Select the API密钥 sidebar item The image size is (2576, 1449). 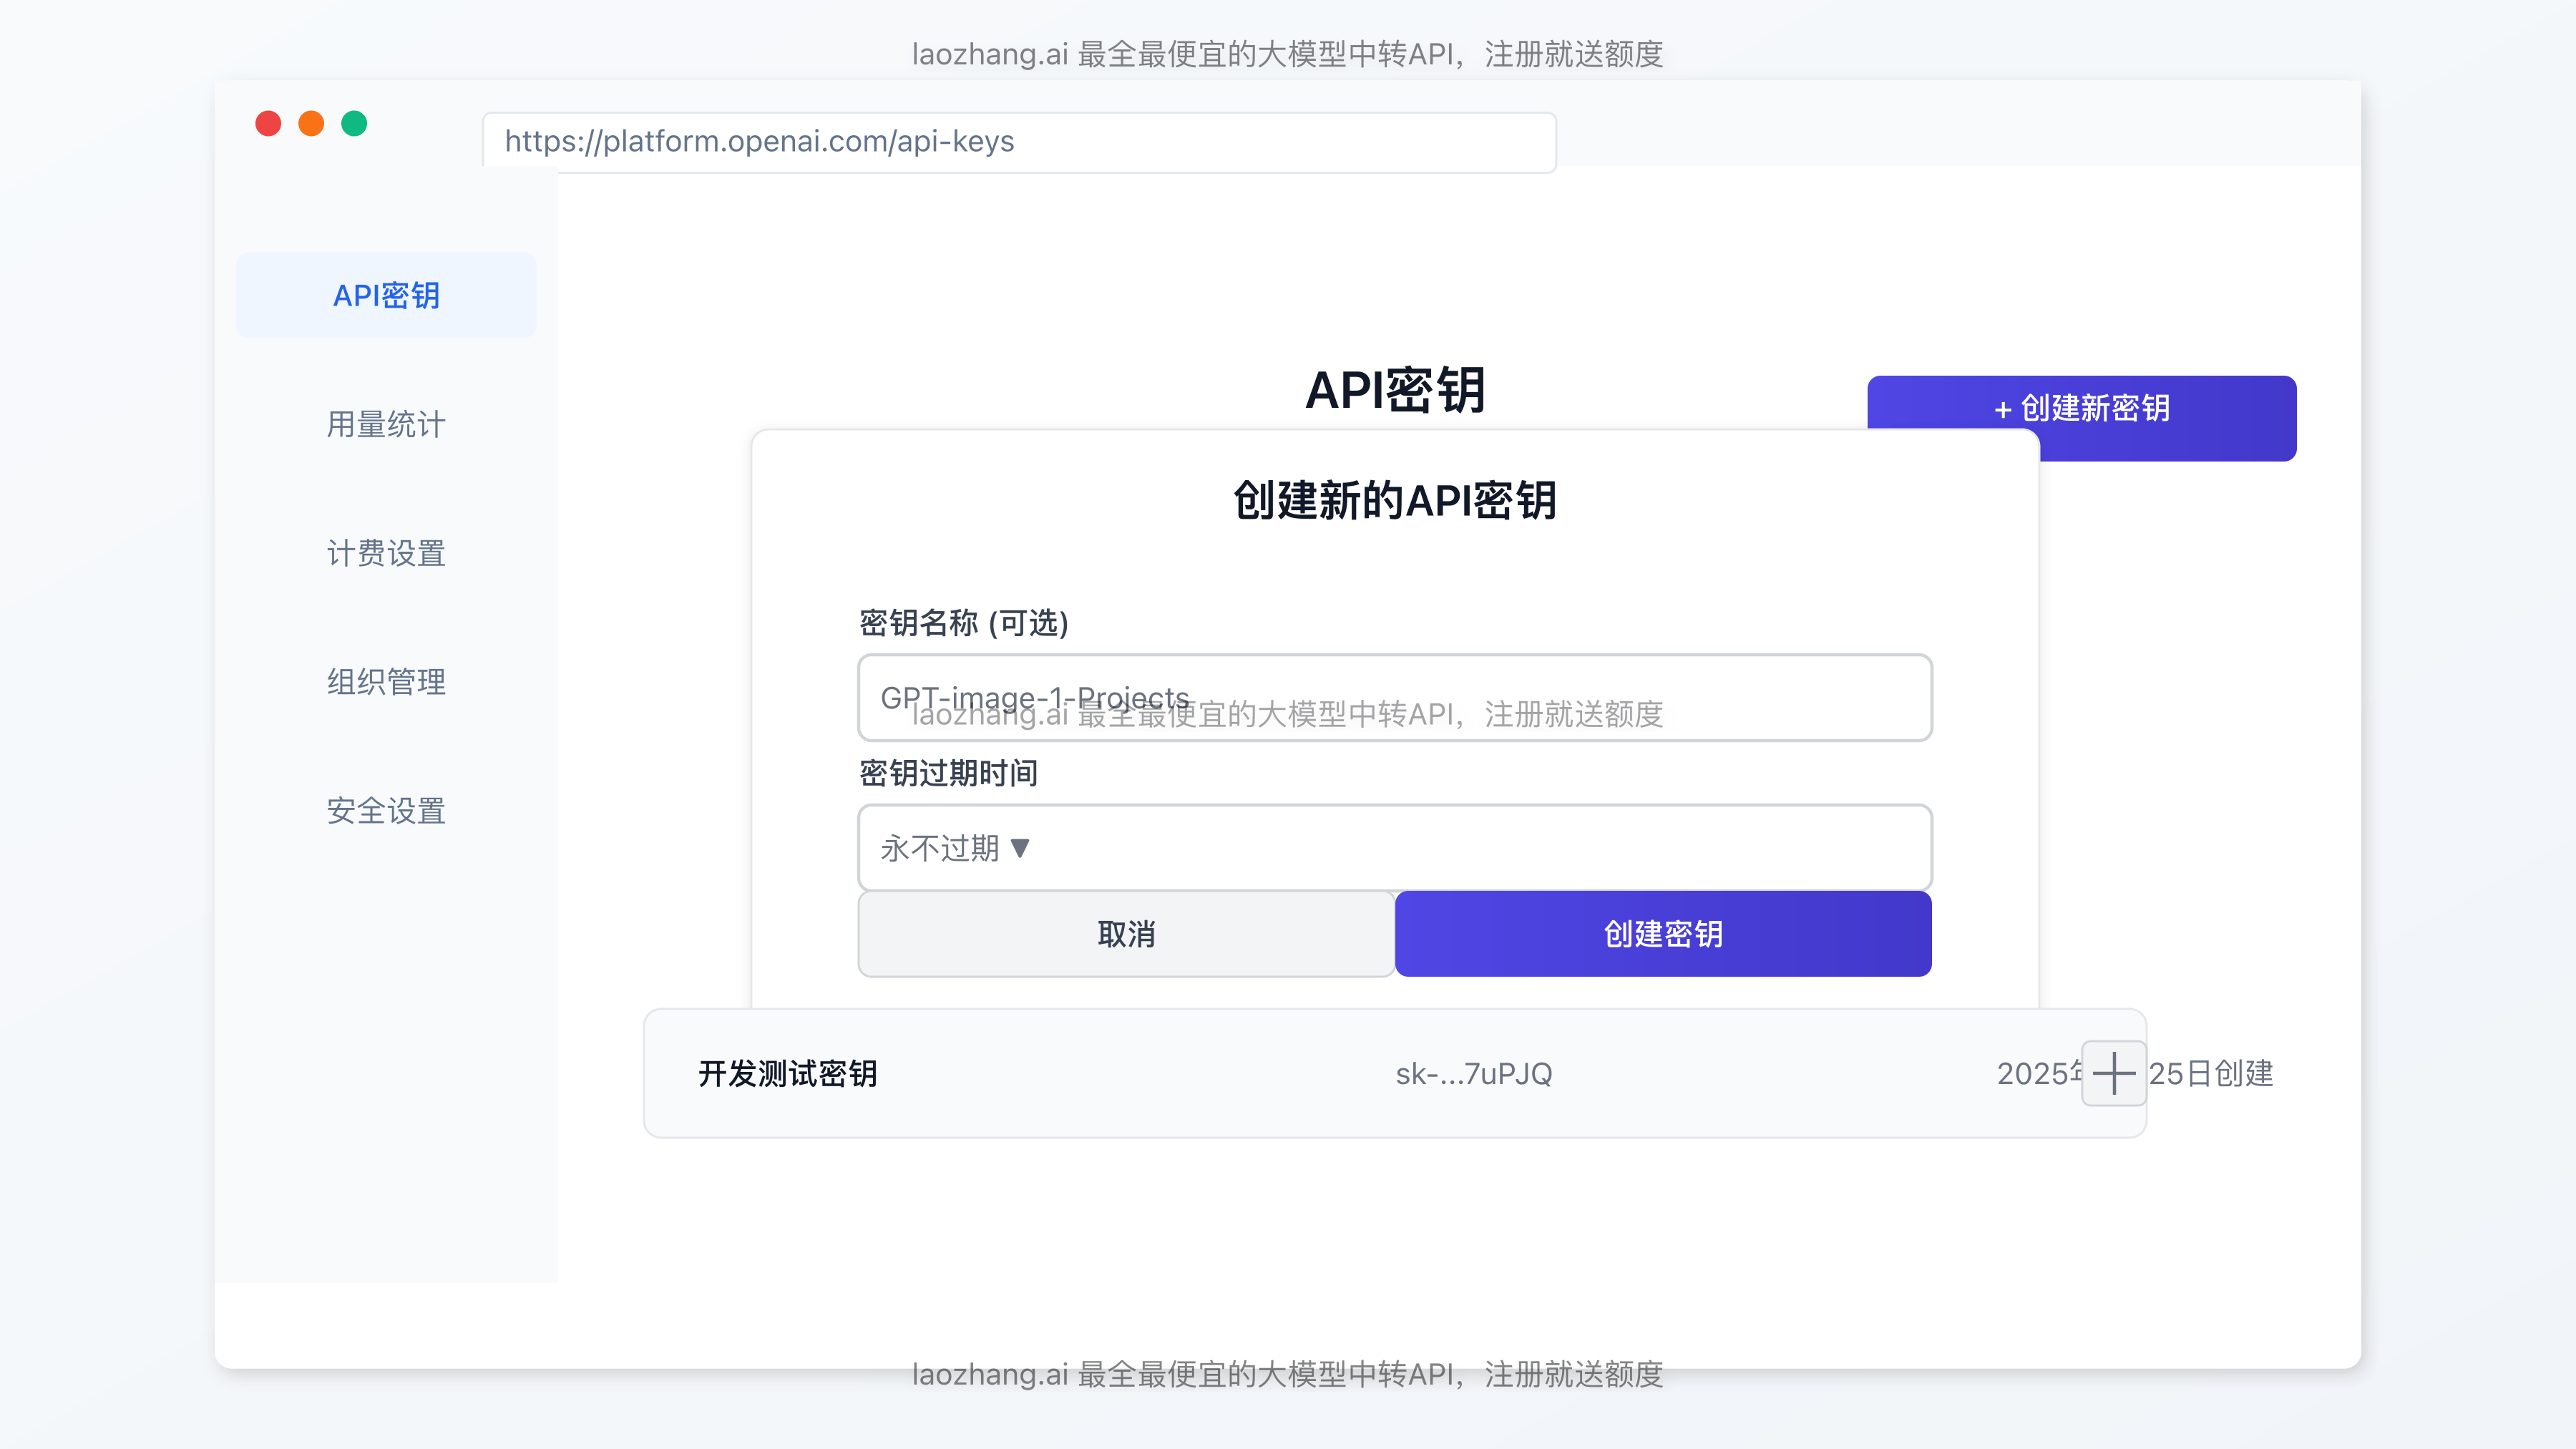tap(386, 295)
